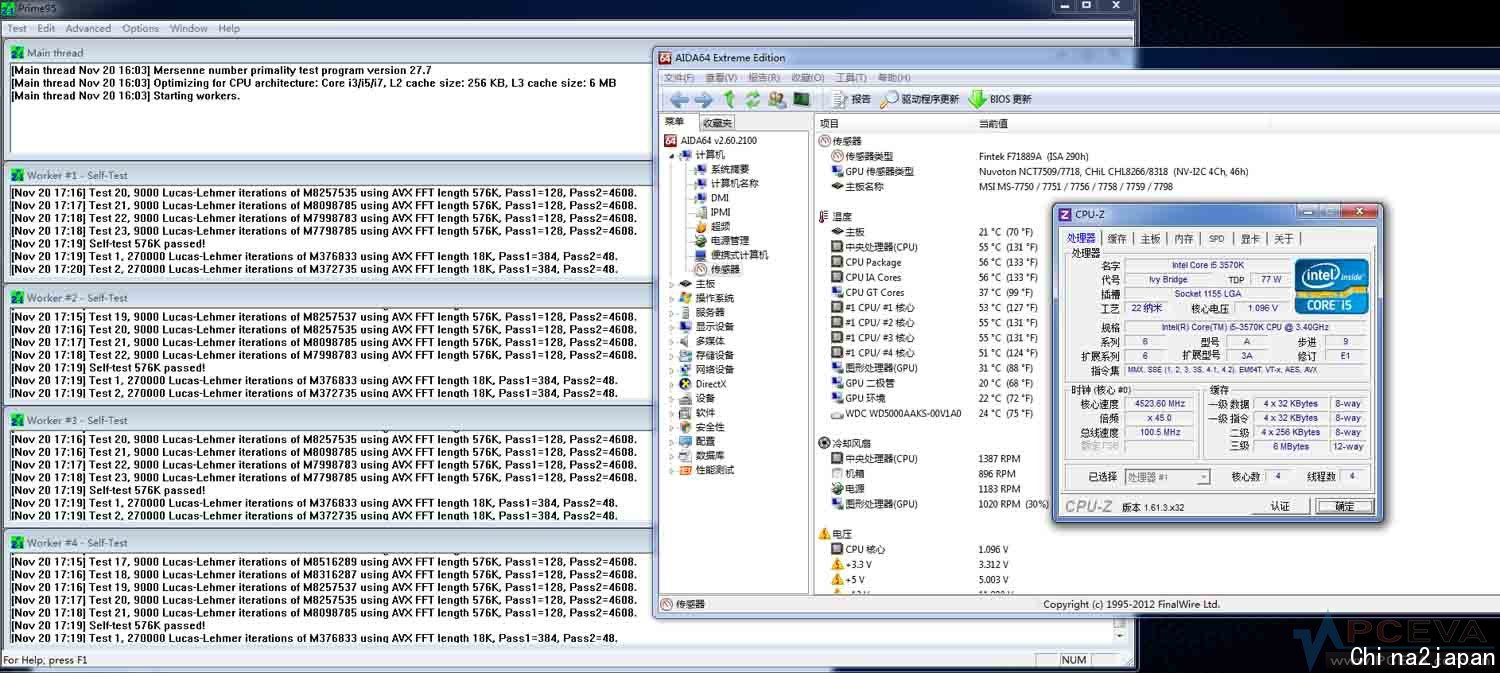Click the 设备 icon in AIDA64 tree
Image resolution: width=1500 pixels, height=673 pixels.
coord(685,398)
